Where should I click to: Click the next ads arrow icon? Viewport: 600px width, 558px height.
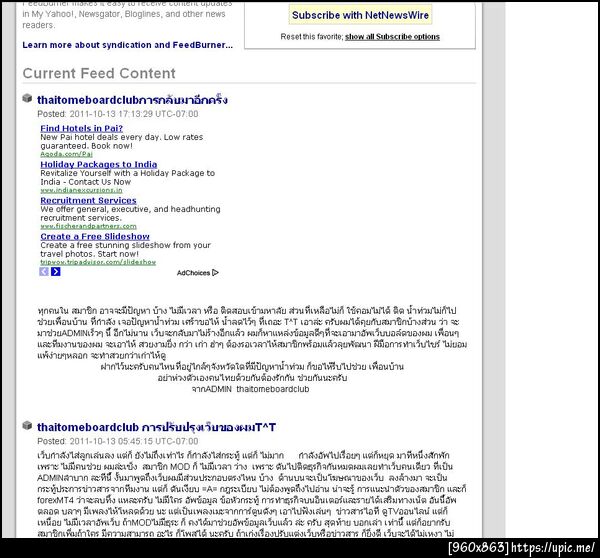coord(56,272)
